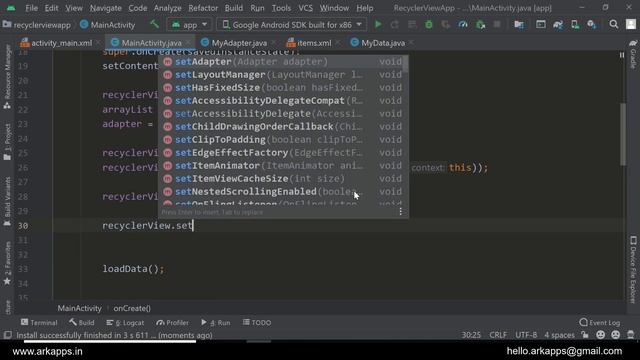Click completion popup three-dot options icon
This screenshot has height=360, width=640.
(400, 211)
